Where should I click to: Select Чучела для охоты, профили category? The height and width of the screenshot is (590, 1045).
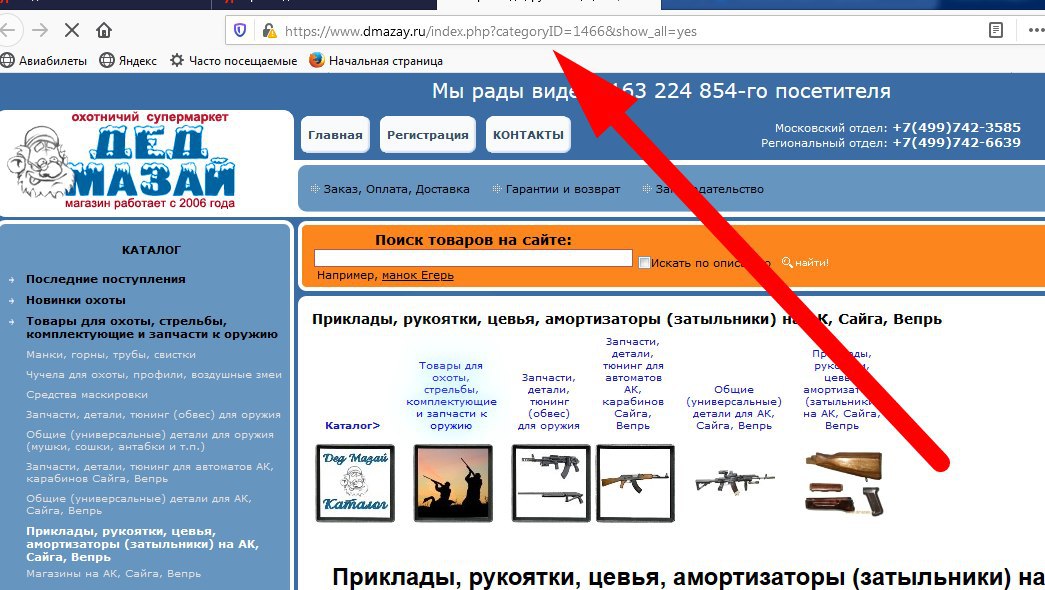coord(154,375)
